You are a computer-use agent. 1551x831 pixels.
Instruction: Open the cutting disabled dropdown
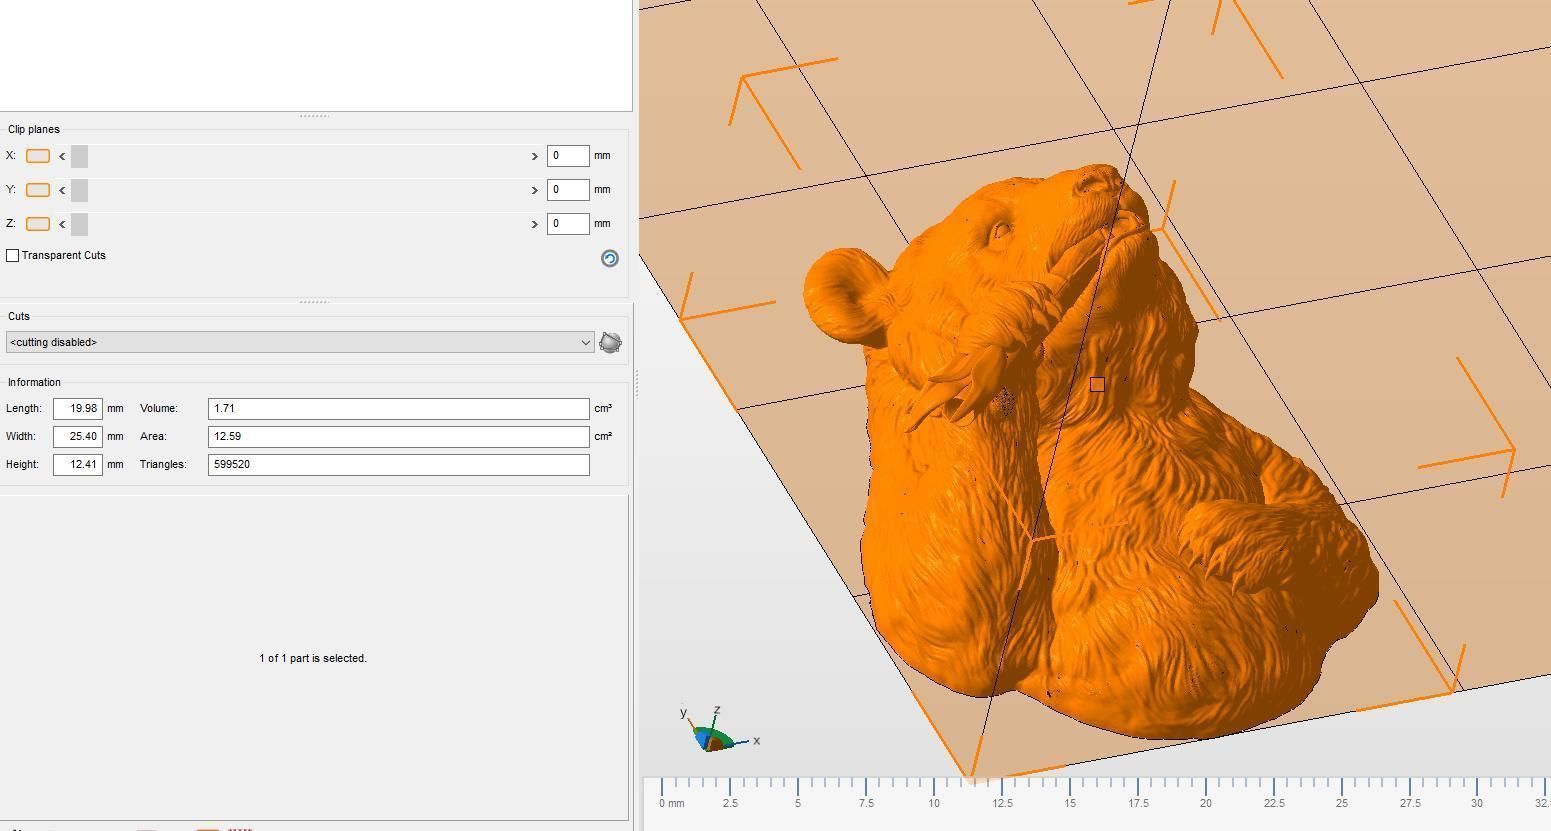pyautogui.click(x=300, y=343)
